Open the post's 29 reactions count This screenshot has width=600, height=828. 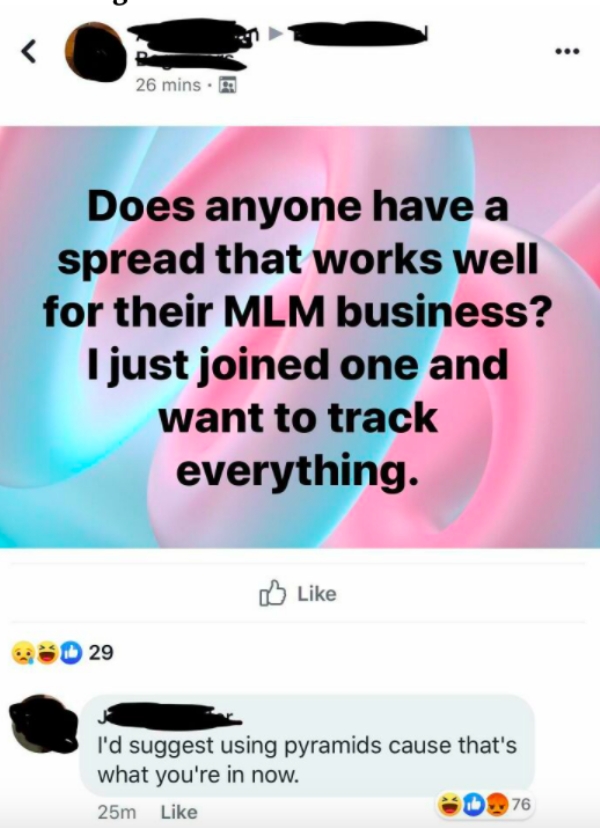point(101,653)
